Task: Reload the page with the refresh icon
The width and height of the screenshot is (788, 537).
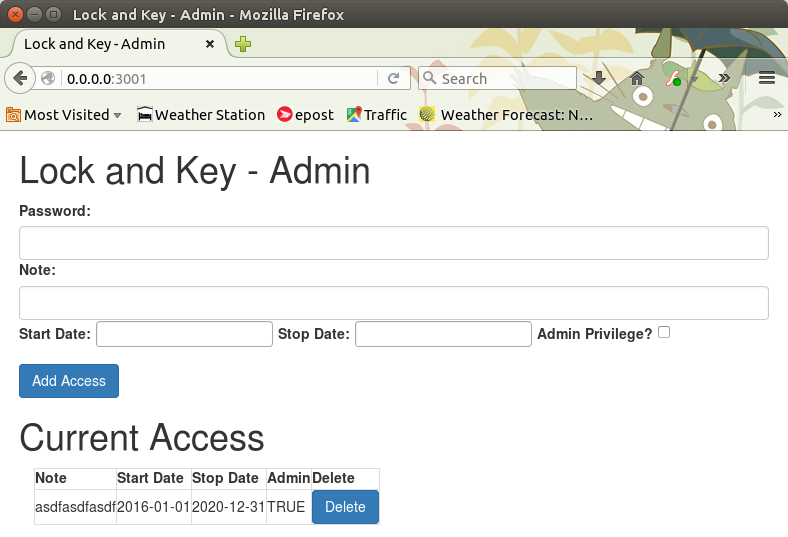Action: point(394,78)
